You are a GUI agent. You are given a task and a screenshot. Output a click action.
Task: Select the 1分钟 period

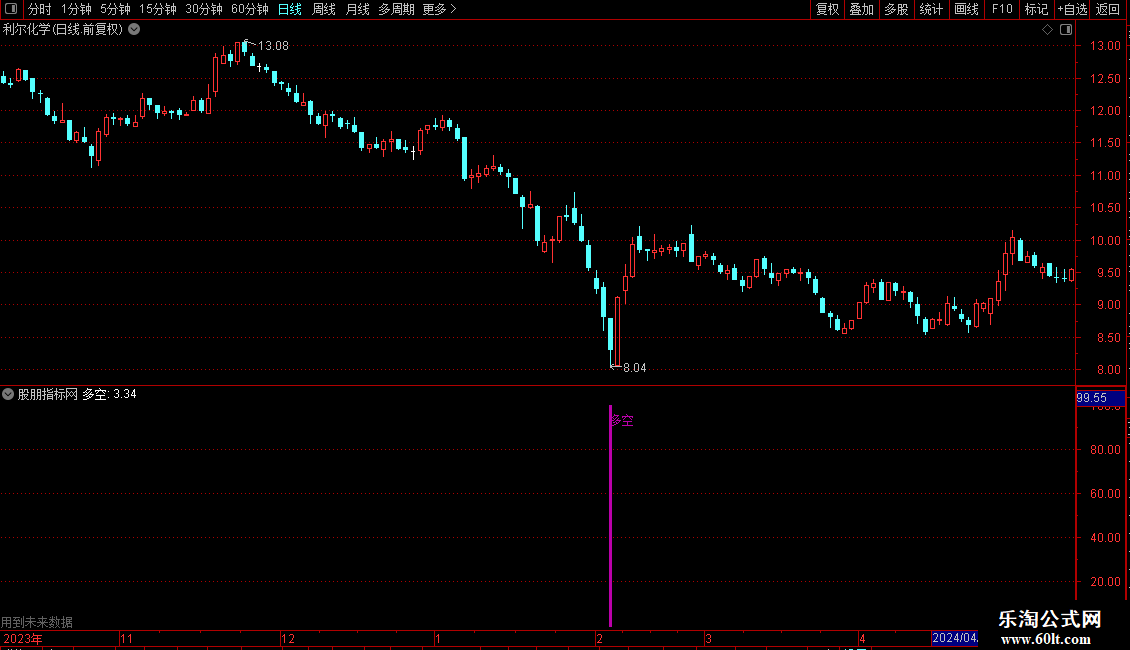pos(76,9)
